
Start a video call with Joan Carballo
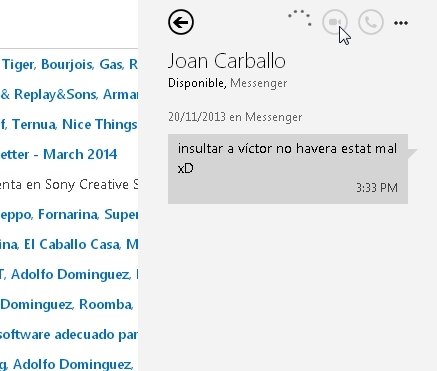(x=335, y=22)
